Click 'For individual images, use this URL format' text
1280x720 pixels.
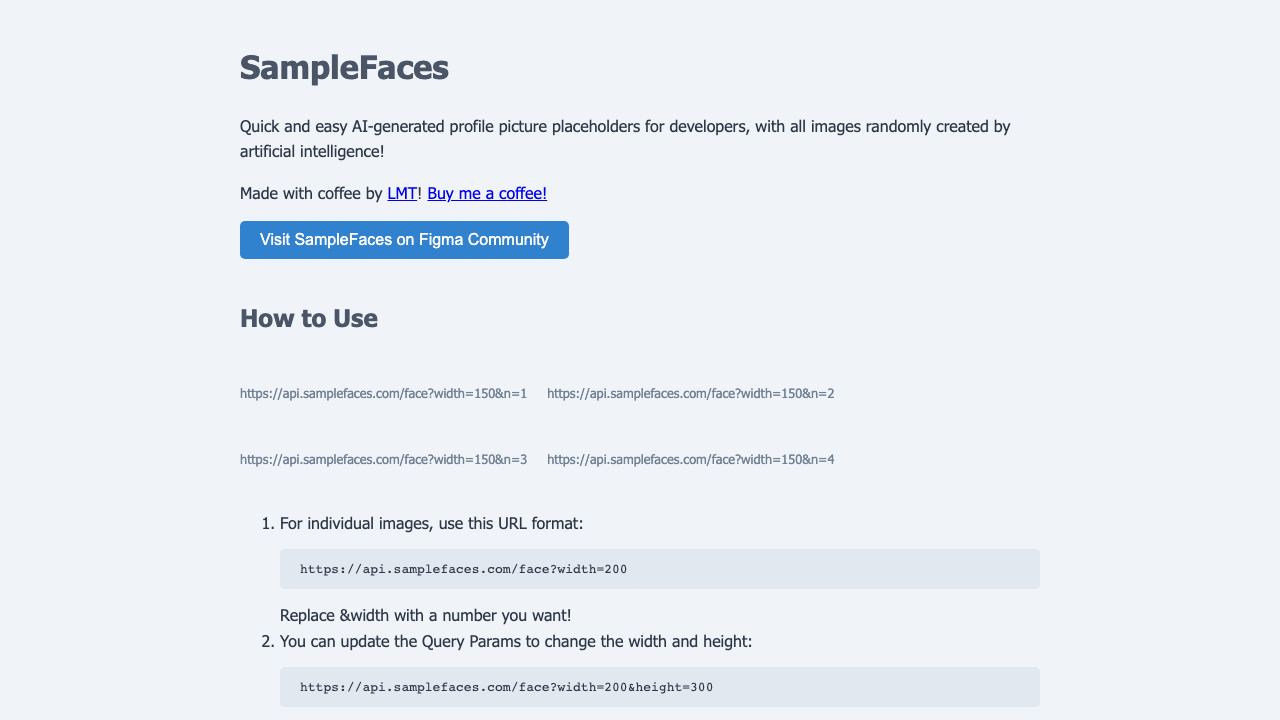coord(431,524)
